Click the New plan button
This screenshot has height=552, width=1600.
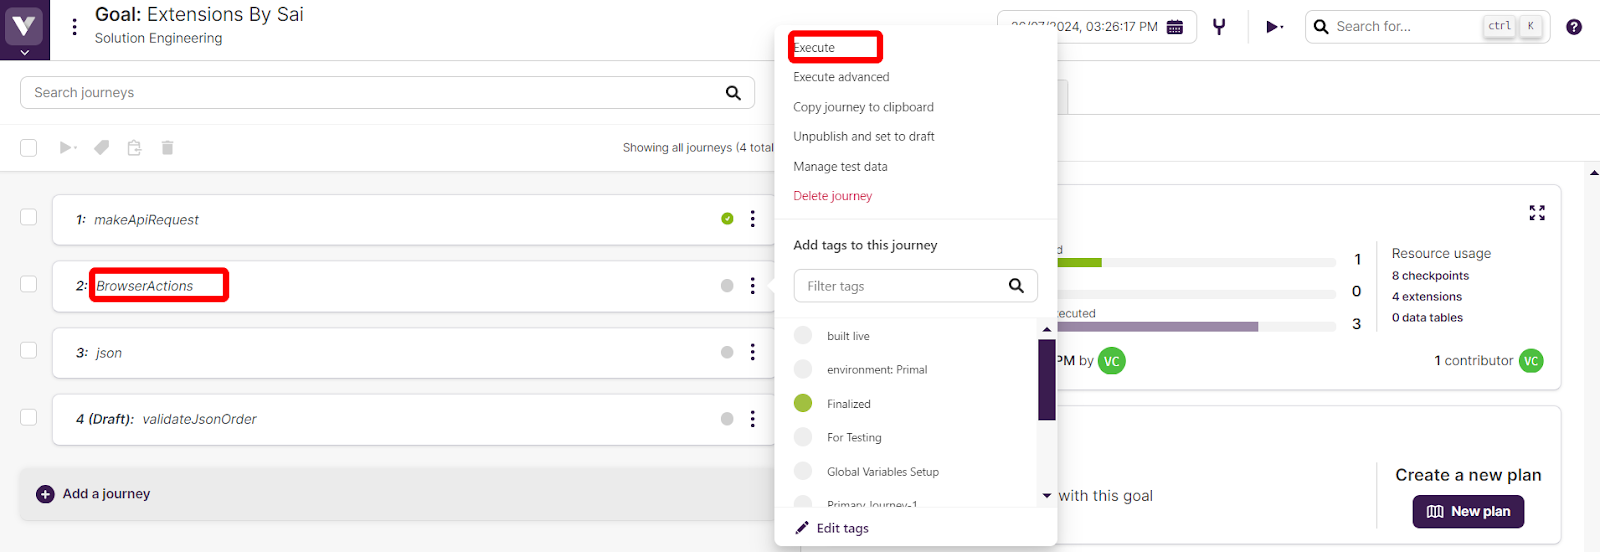tap(1468, 511)
